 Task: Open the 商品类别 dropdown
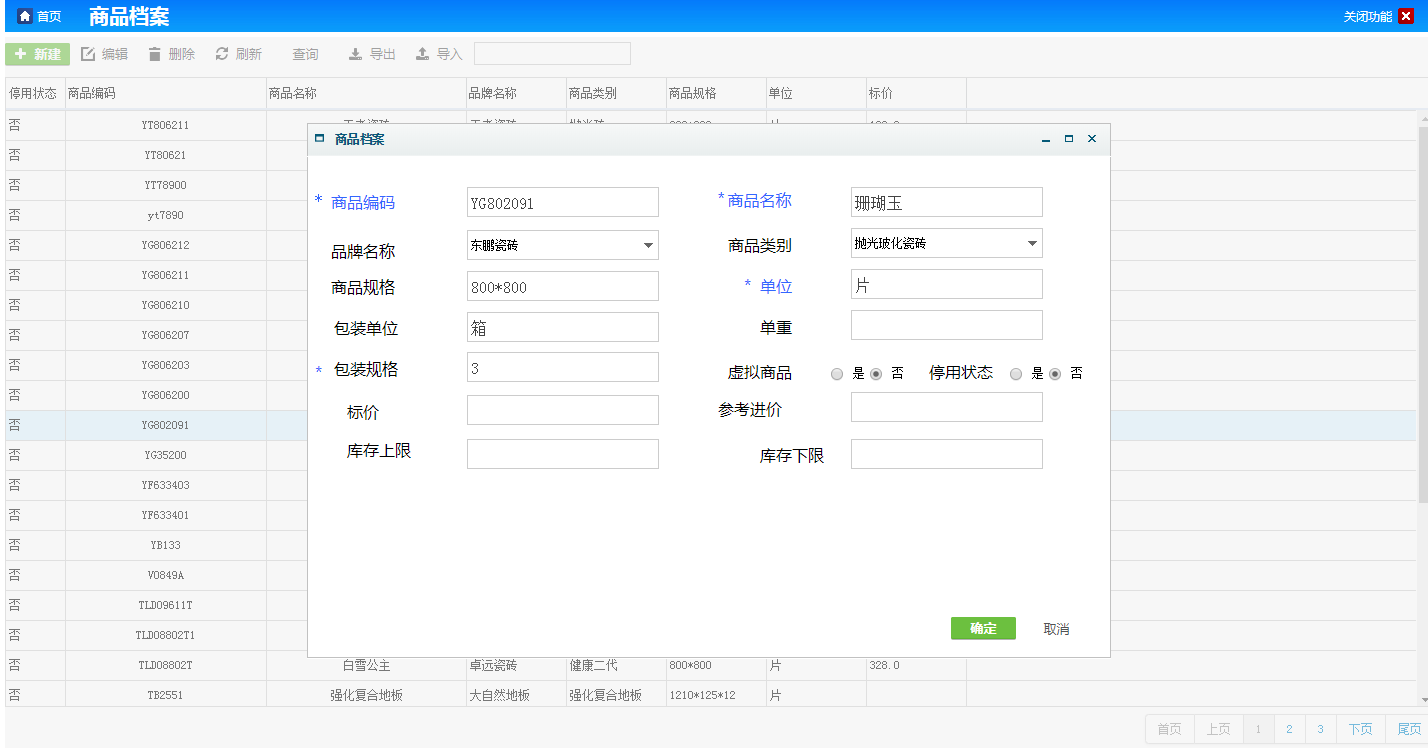947,243
